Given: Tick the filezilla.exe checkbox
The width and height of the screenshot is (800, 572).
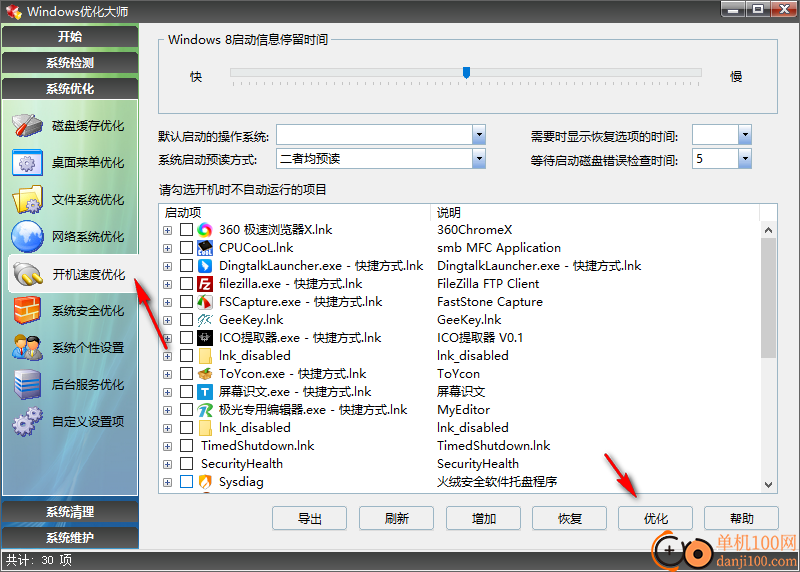Looking at the screenshot, I should (x=187, y=284).
